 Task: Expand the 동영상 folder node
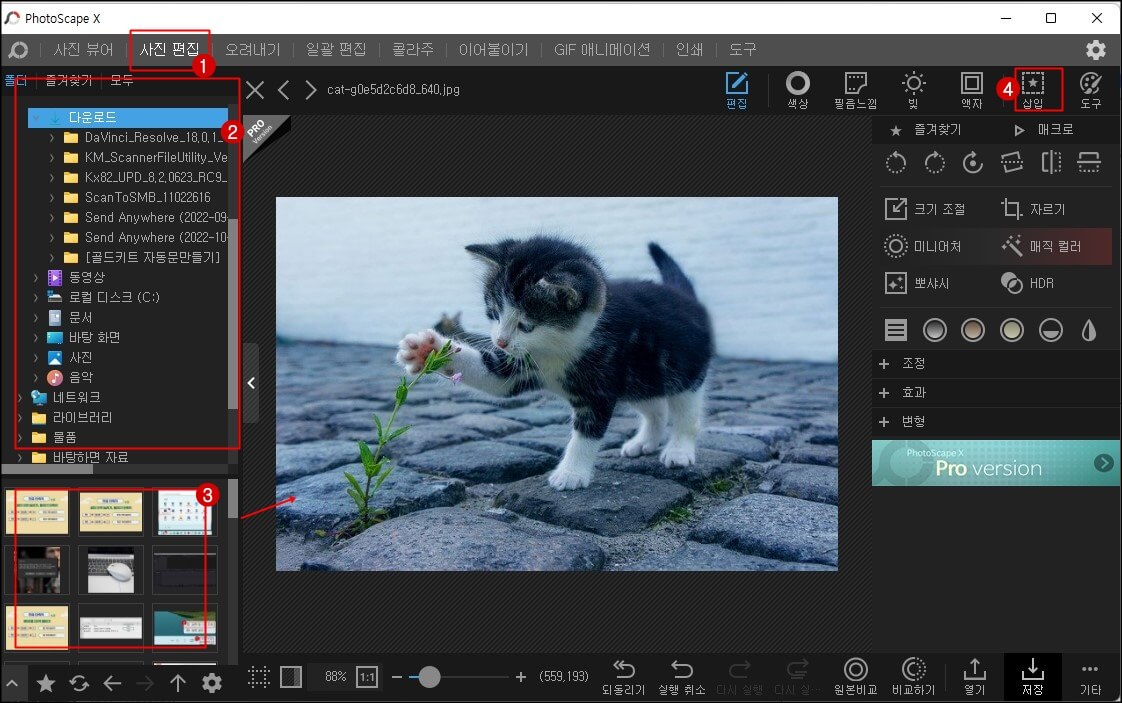(36, 277)
